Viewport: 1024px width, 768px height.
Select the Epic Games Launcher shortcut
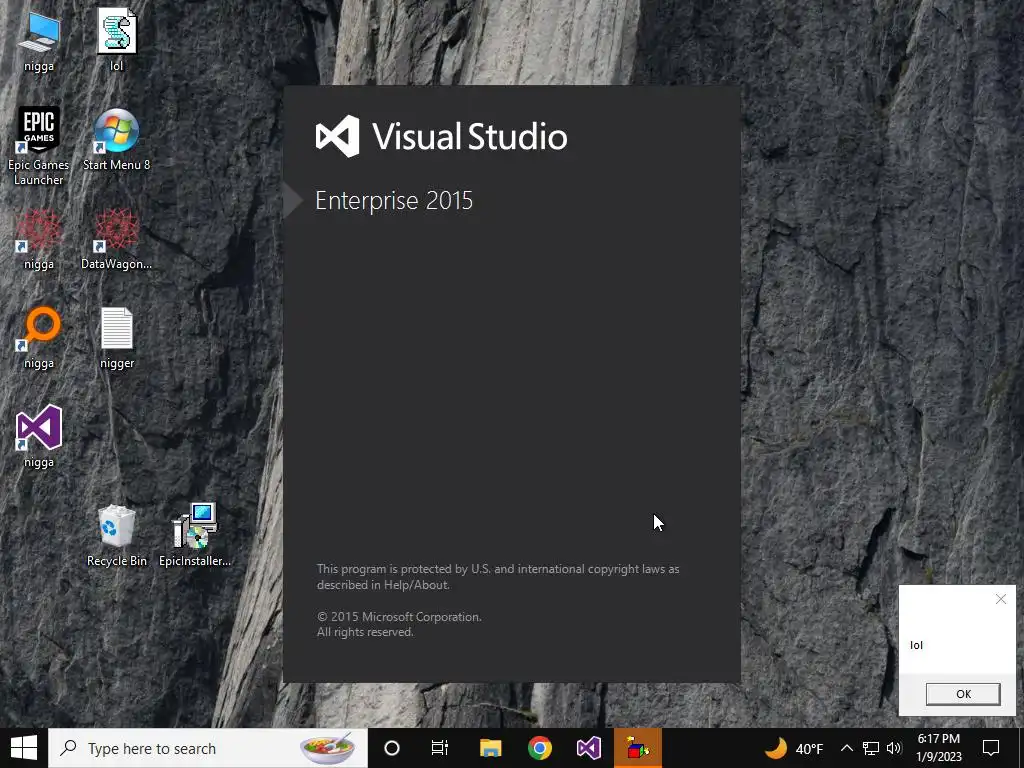click(x=39, y=146)
